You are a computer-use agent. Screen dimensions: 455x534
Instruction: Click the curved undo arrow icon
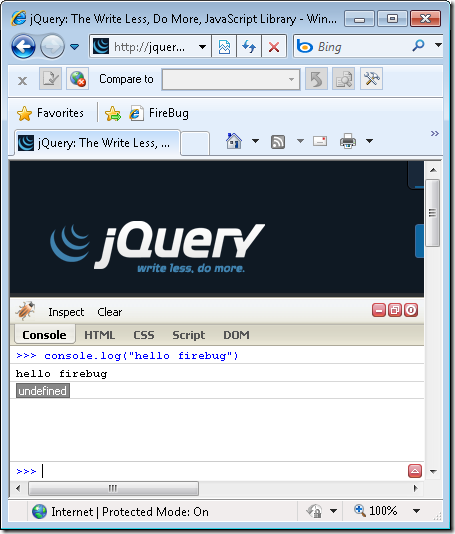click(x=316, y=79)
